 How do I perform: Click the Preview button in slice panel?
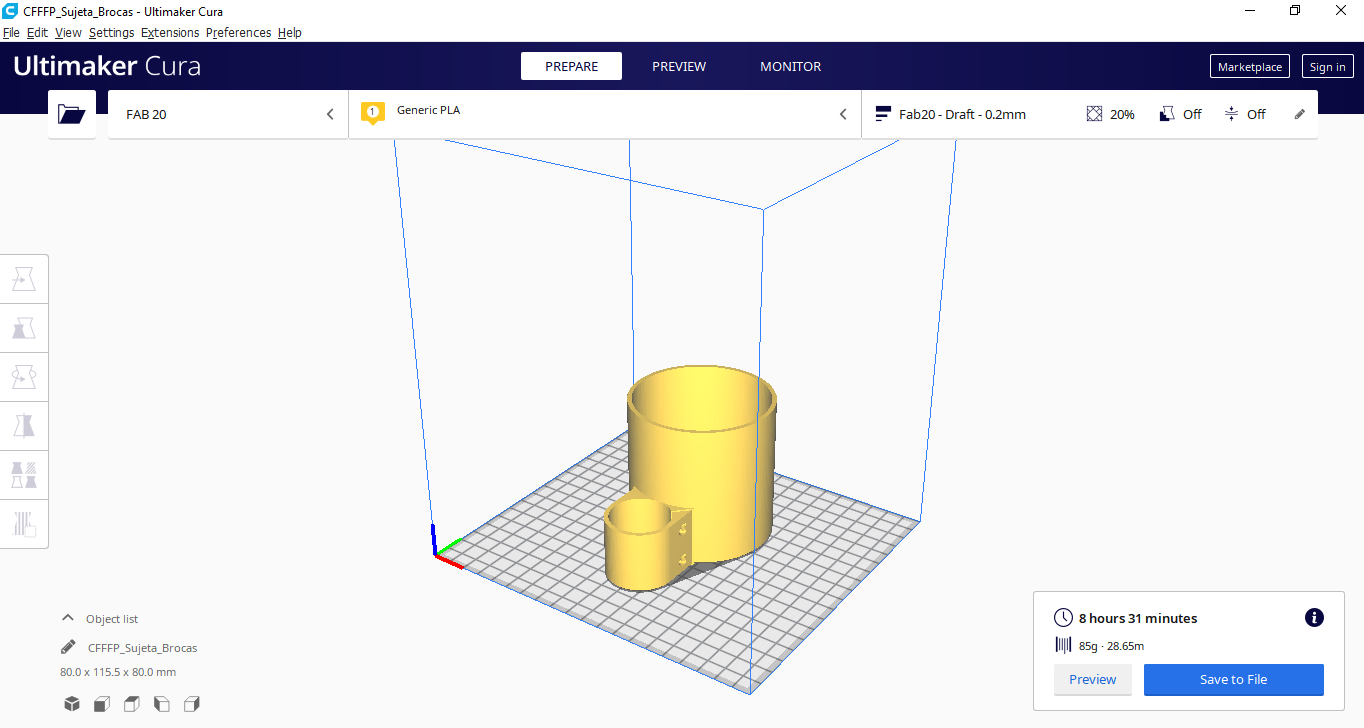1092,679
